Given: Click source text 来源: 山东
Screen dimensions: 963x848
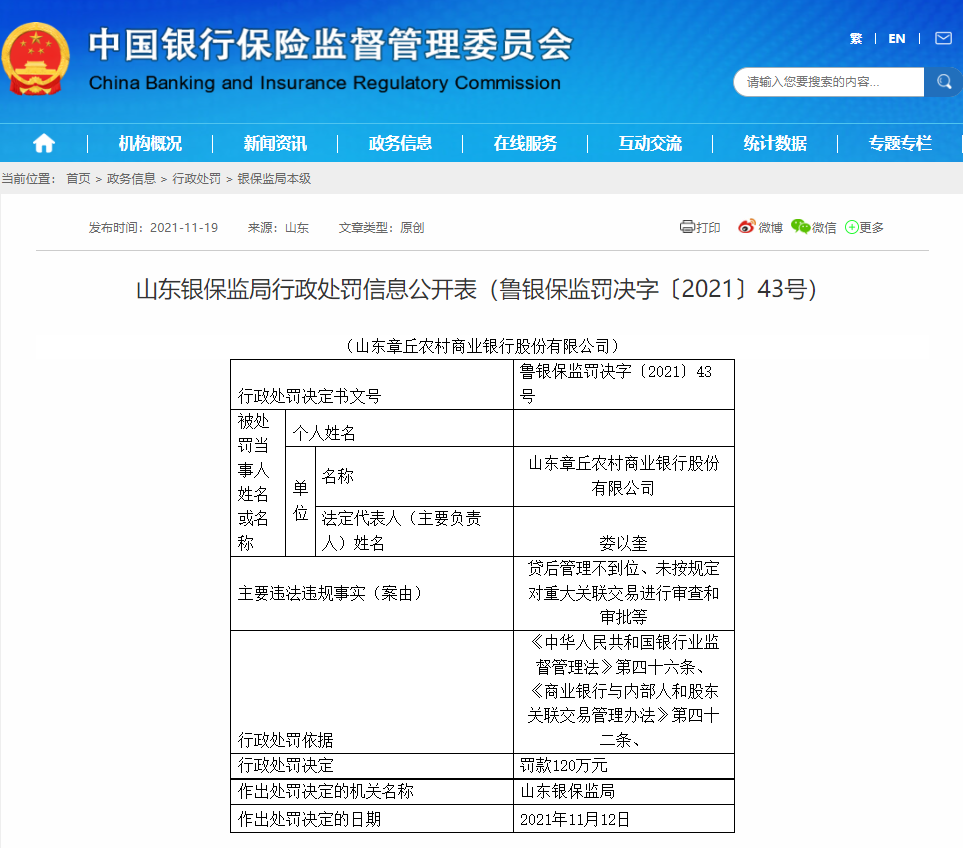Looking at the screenshot, I should [x=278, y=228].
